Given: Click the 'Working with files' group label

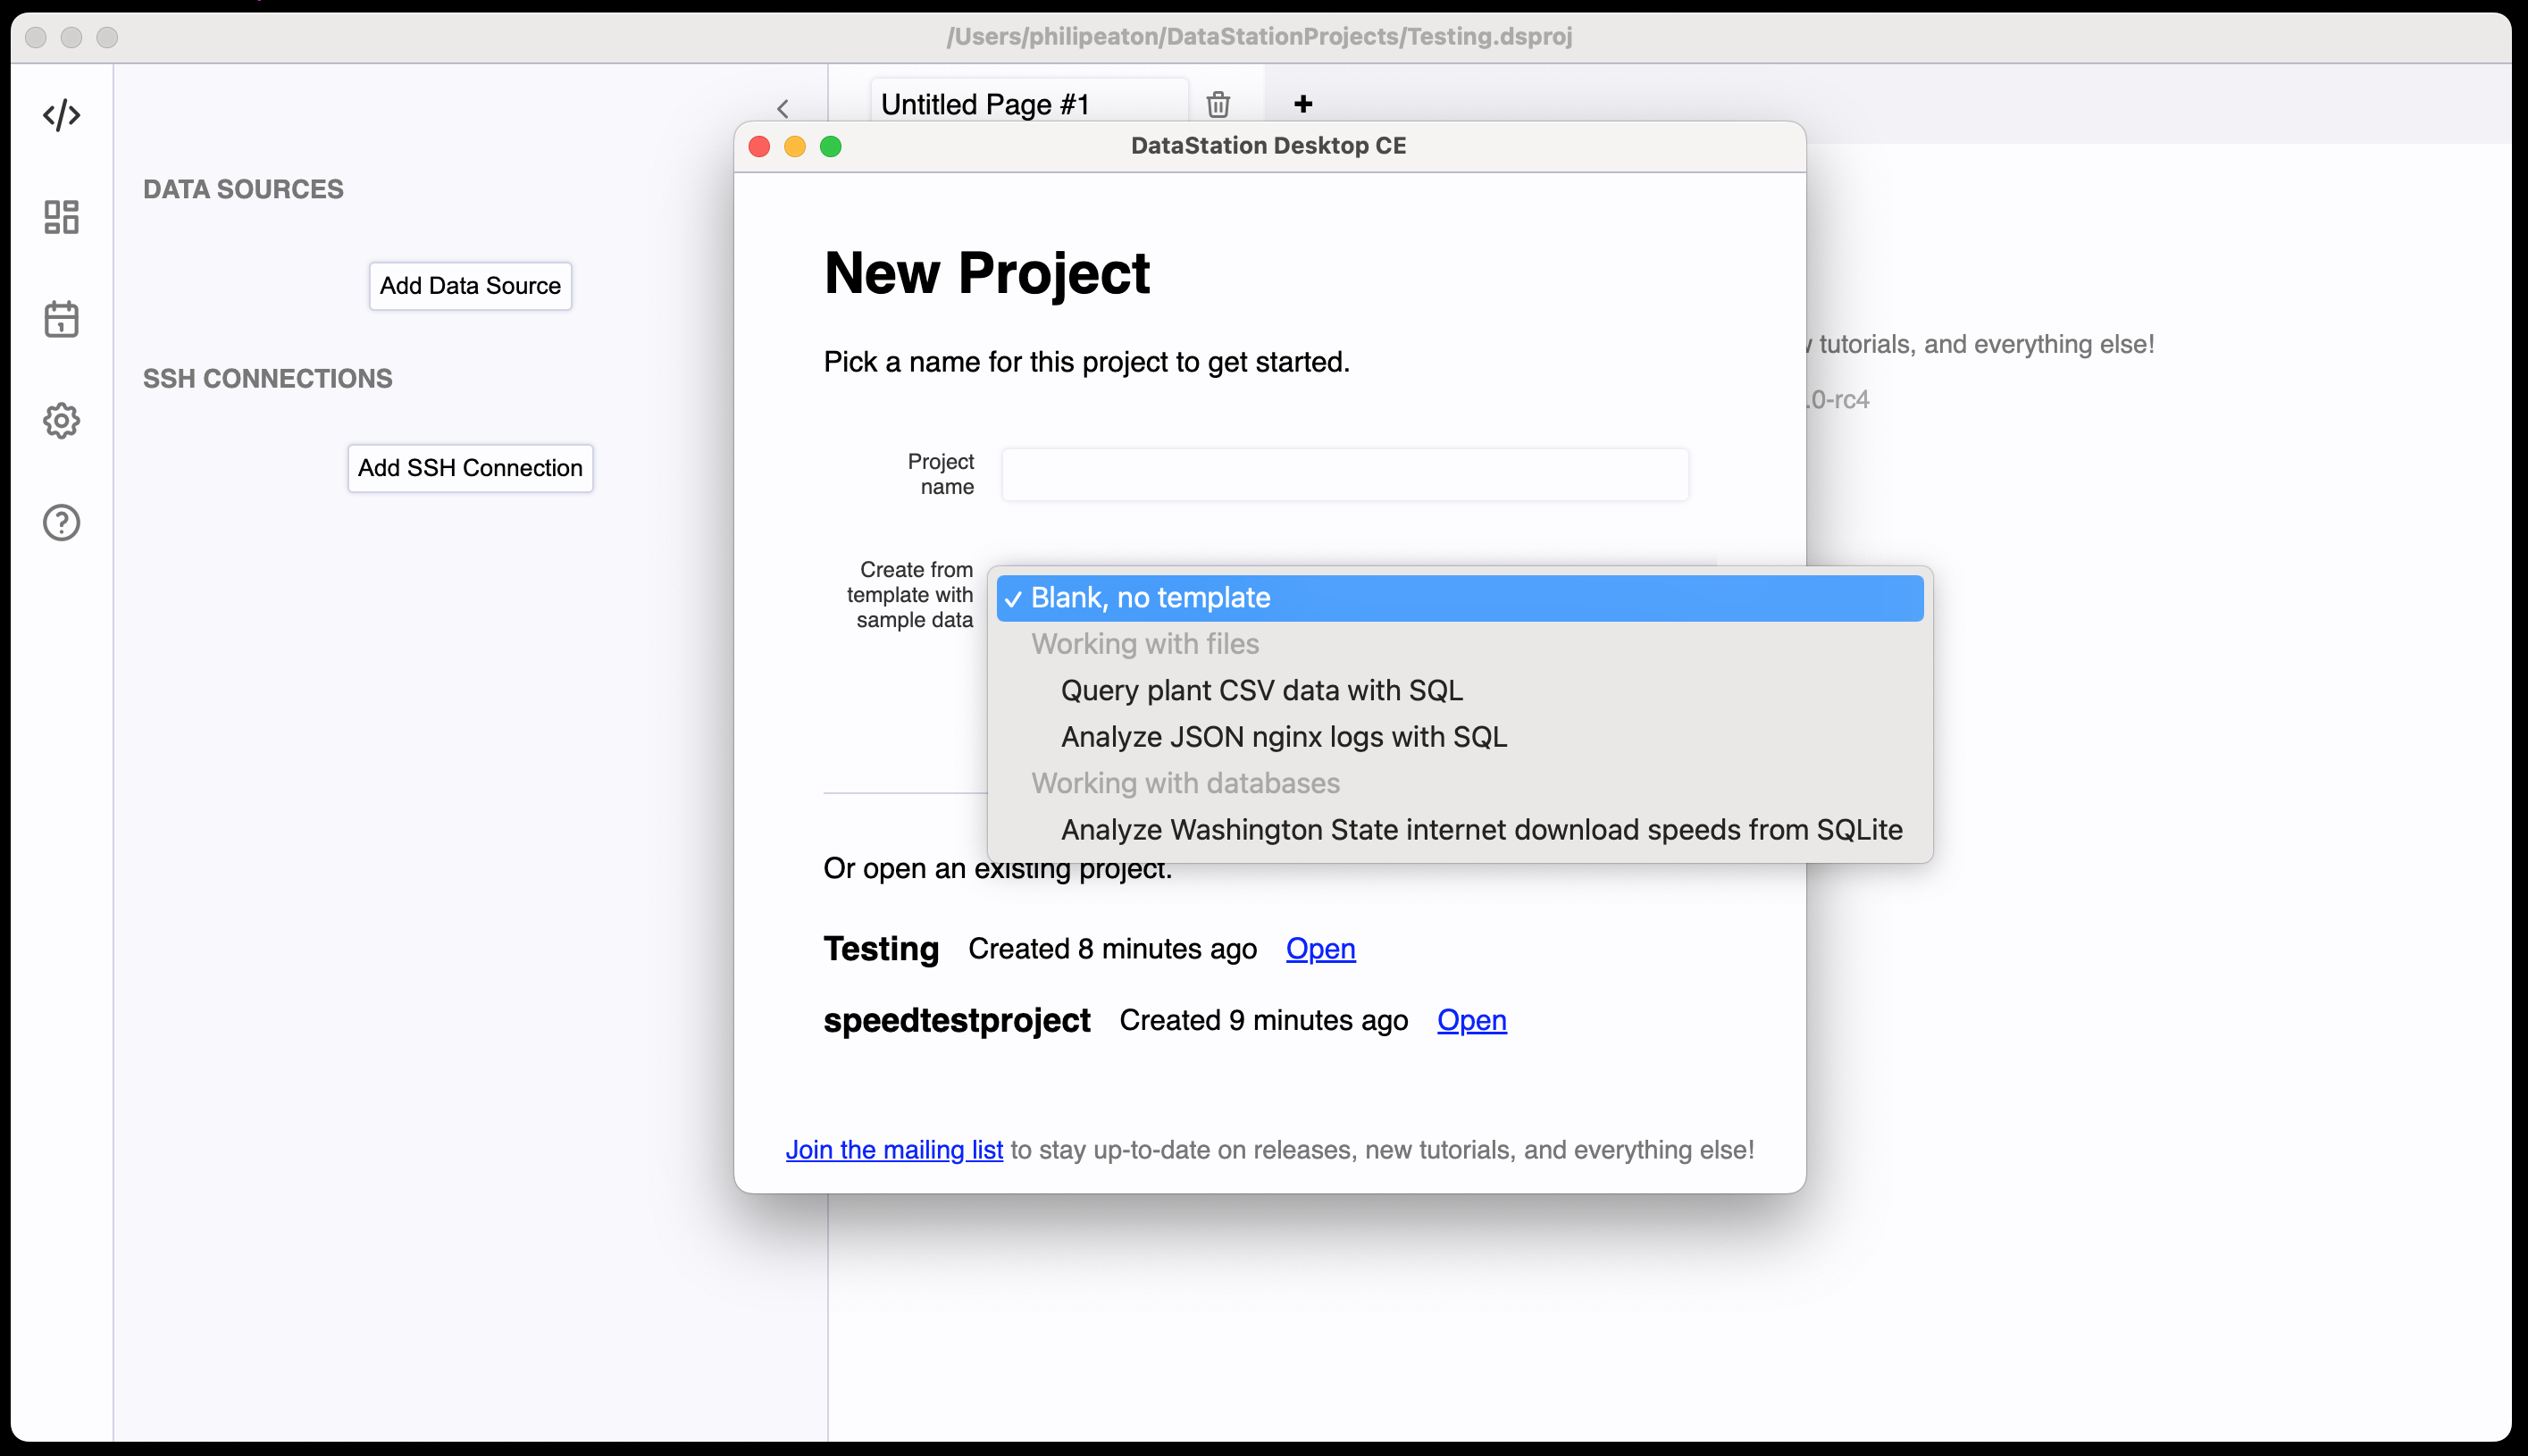Looking at the screenshot, I should pyautogui.click(x=1145, y=644).
